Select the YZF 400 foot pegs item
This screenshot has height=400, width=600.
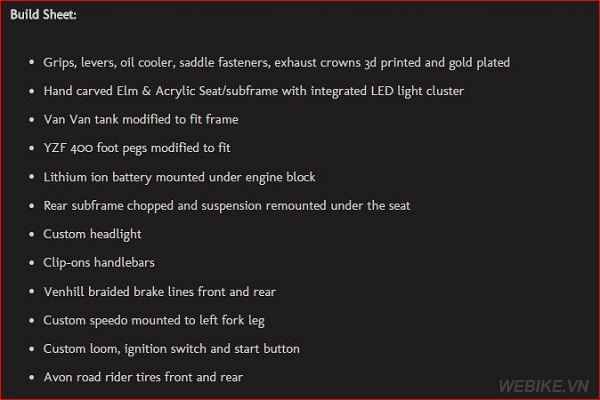click(x=137, y=148)
